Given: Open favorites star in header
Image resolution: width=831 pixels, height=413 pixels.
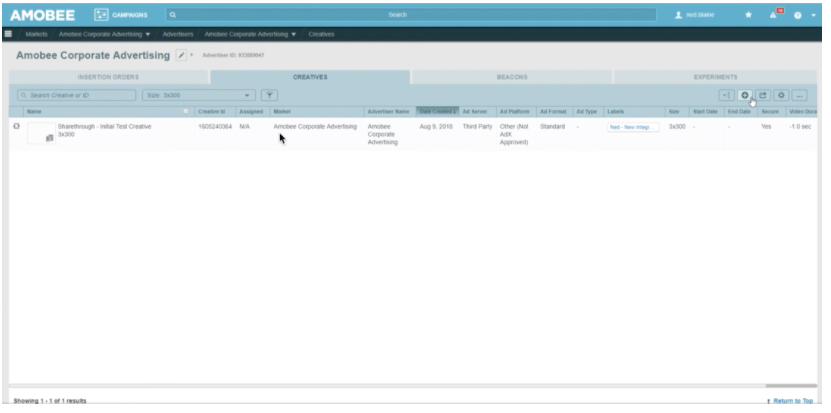Looking at the screenshot, I should [748, 15].
